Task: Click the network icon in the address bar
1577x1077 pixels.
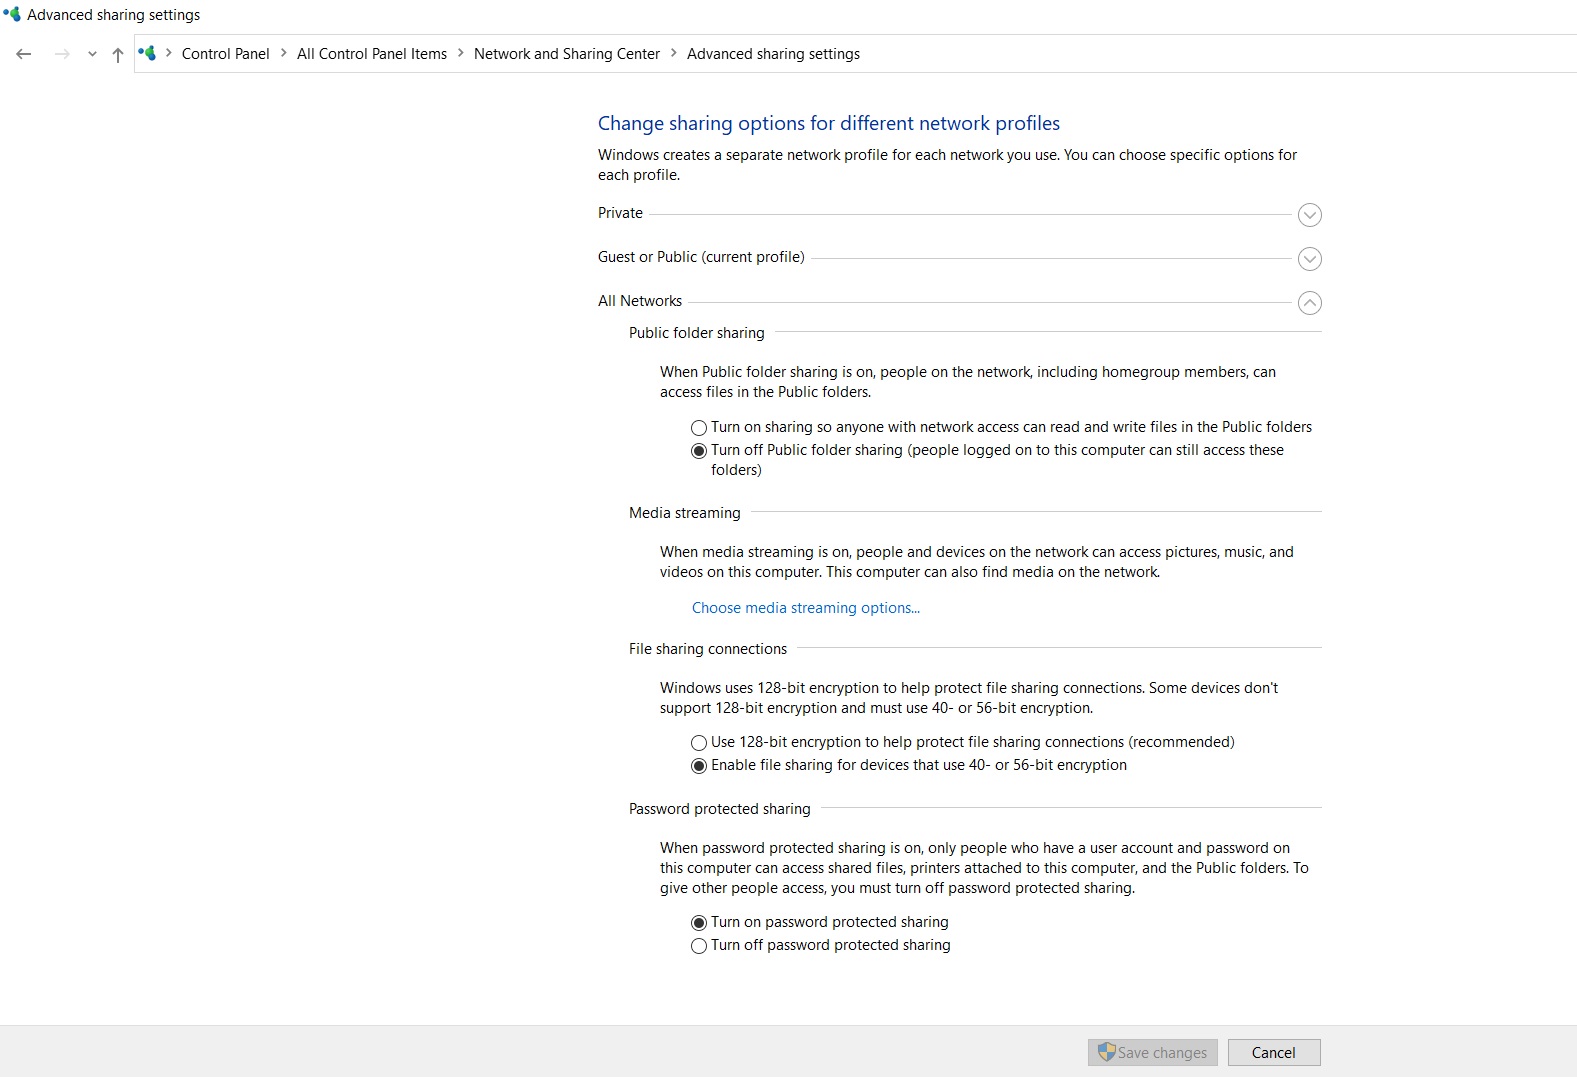Action: [147, 53]
